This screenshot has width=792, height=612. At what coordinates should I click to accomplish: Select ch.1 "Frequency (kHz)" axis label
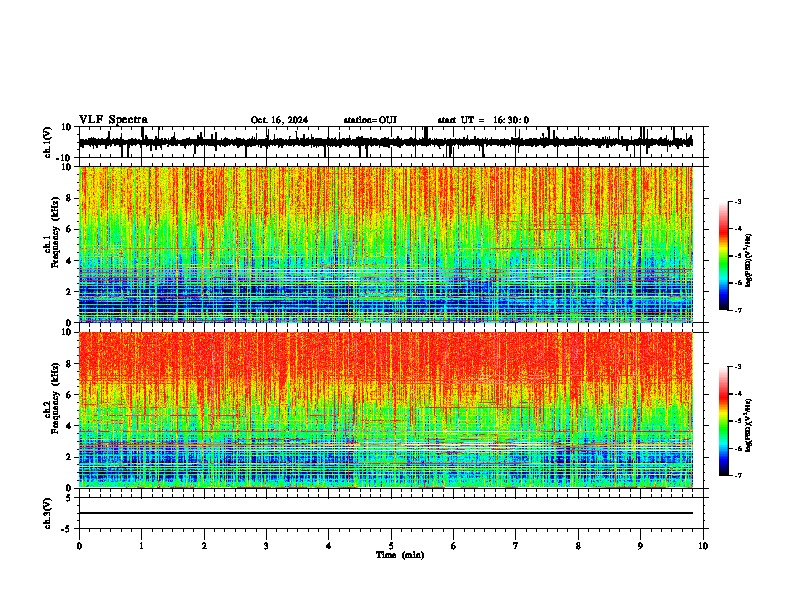click(x=55, y=232)
